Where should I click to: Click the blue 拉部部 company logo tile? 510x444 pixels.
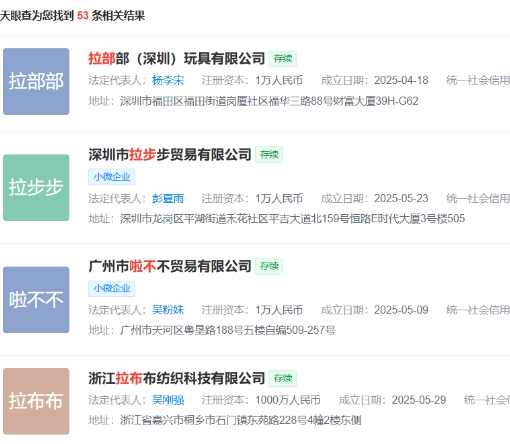[x=36, y=81]
